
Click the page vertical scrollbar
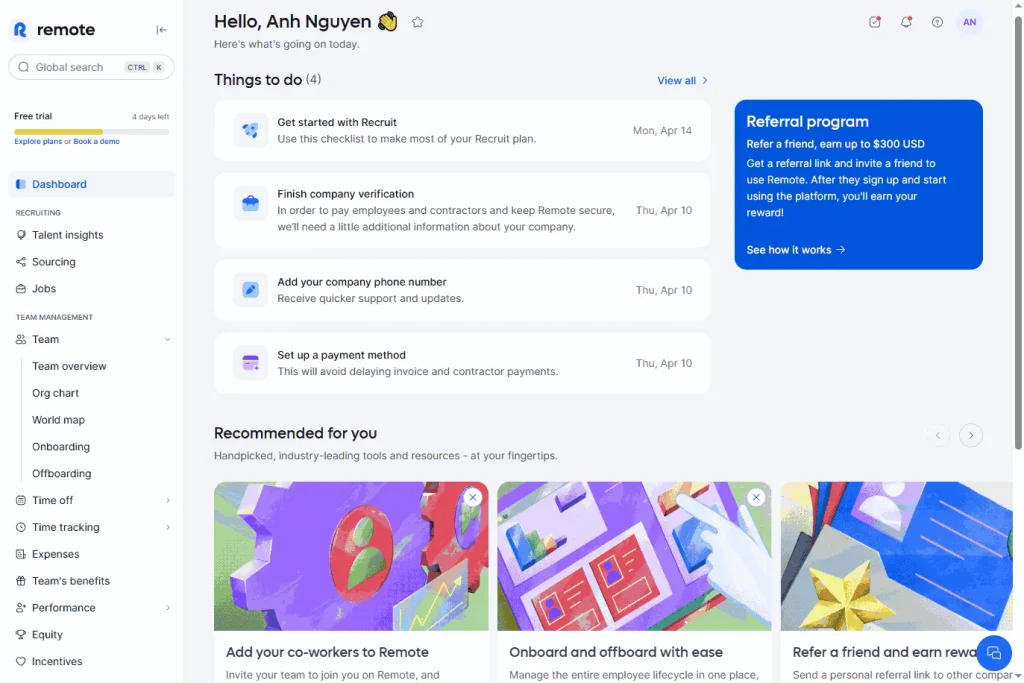coord(1017,233)
